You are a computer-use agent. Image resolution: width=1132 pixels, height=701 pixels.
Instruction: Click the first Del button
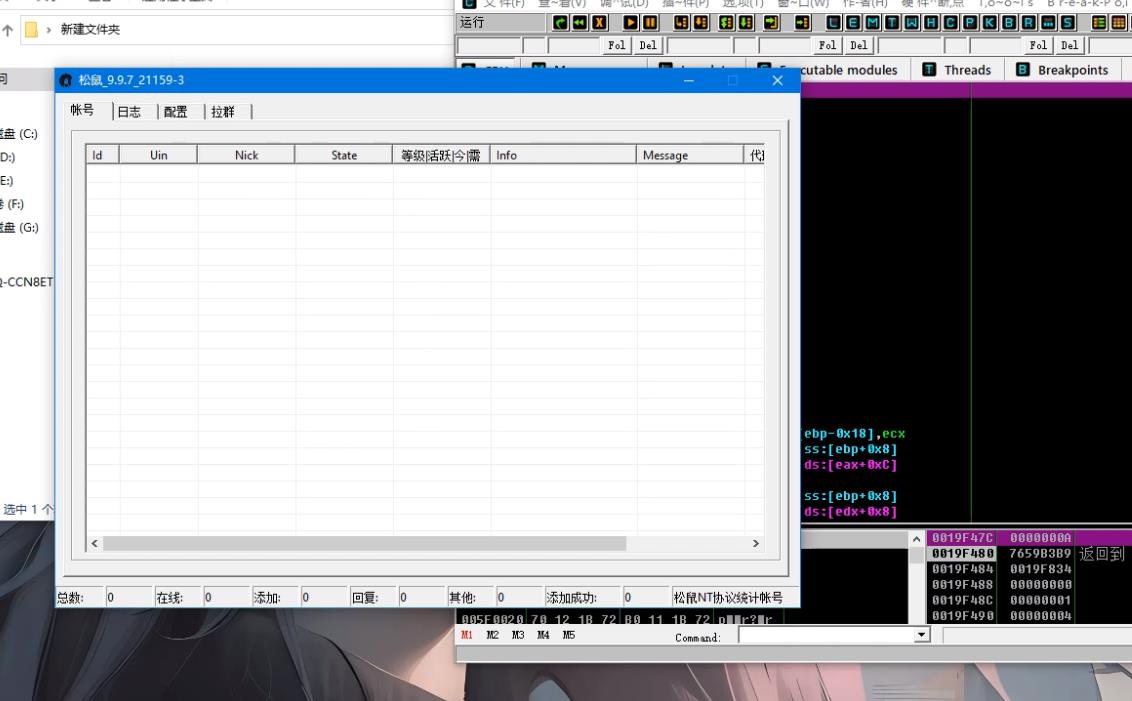[648, 45]
